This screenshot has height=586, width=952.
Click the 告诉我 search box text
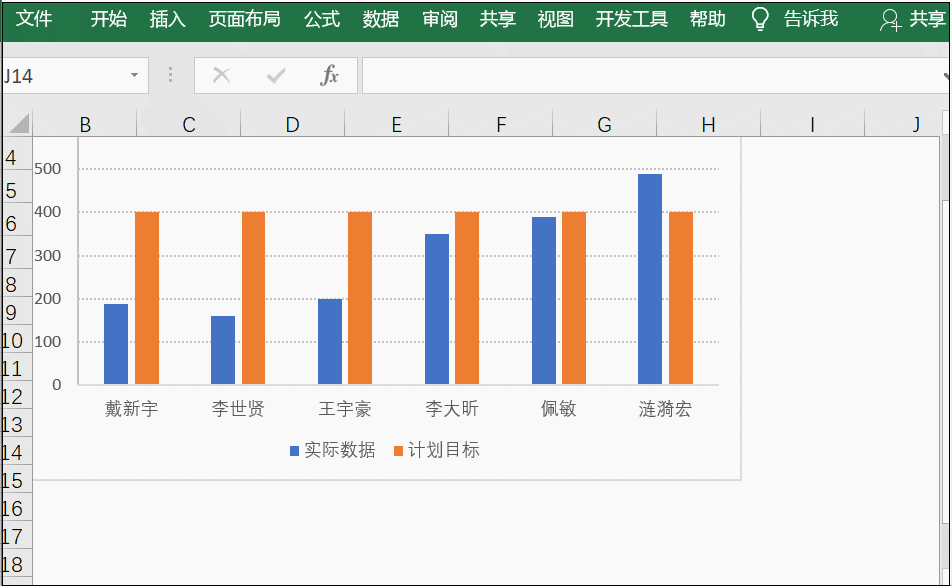(x=811, y=19)
